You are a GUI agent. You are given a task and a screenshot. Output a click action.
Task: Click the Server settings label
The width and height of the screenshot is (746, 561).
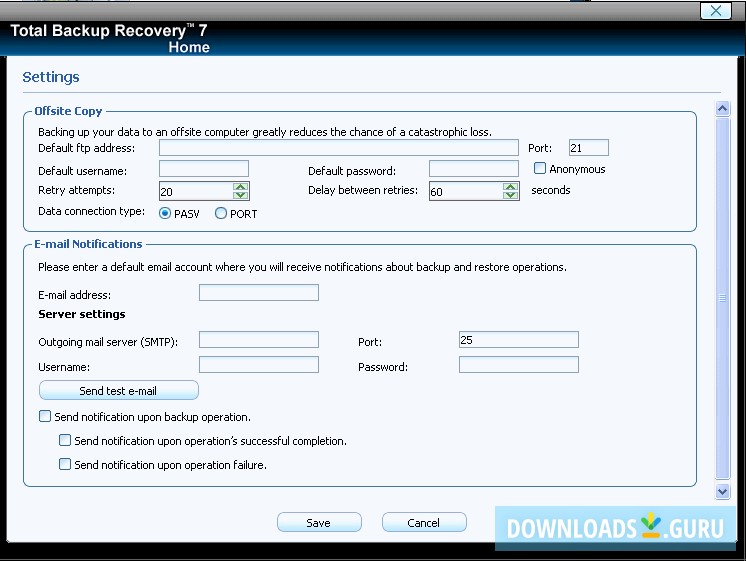[82, 314]
